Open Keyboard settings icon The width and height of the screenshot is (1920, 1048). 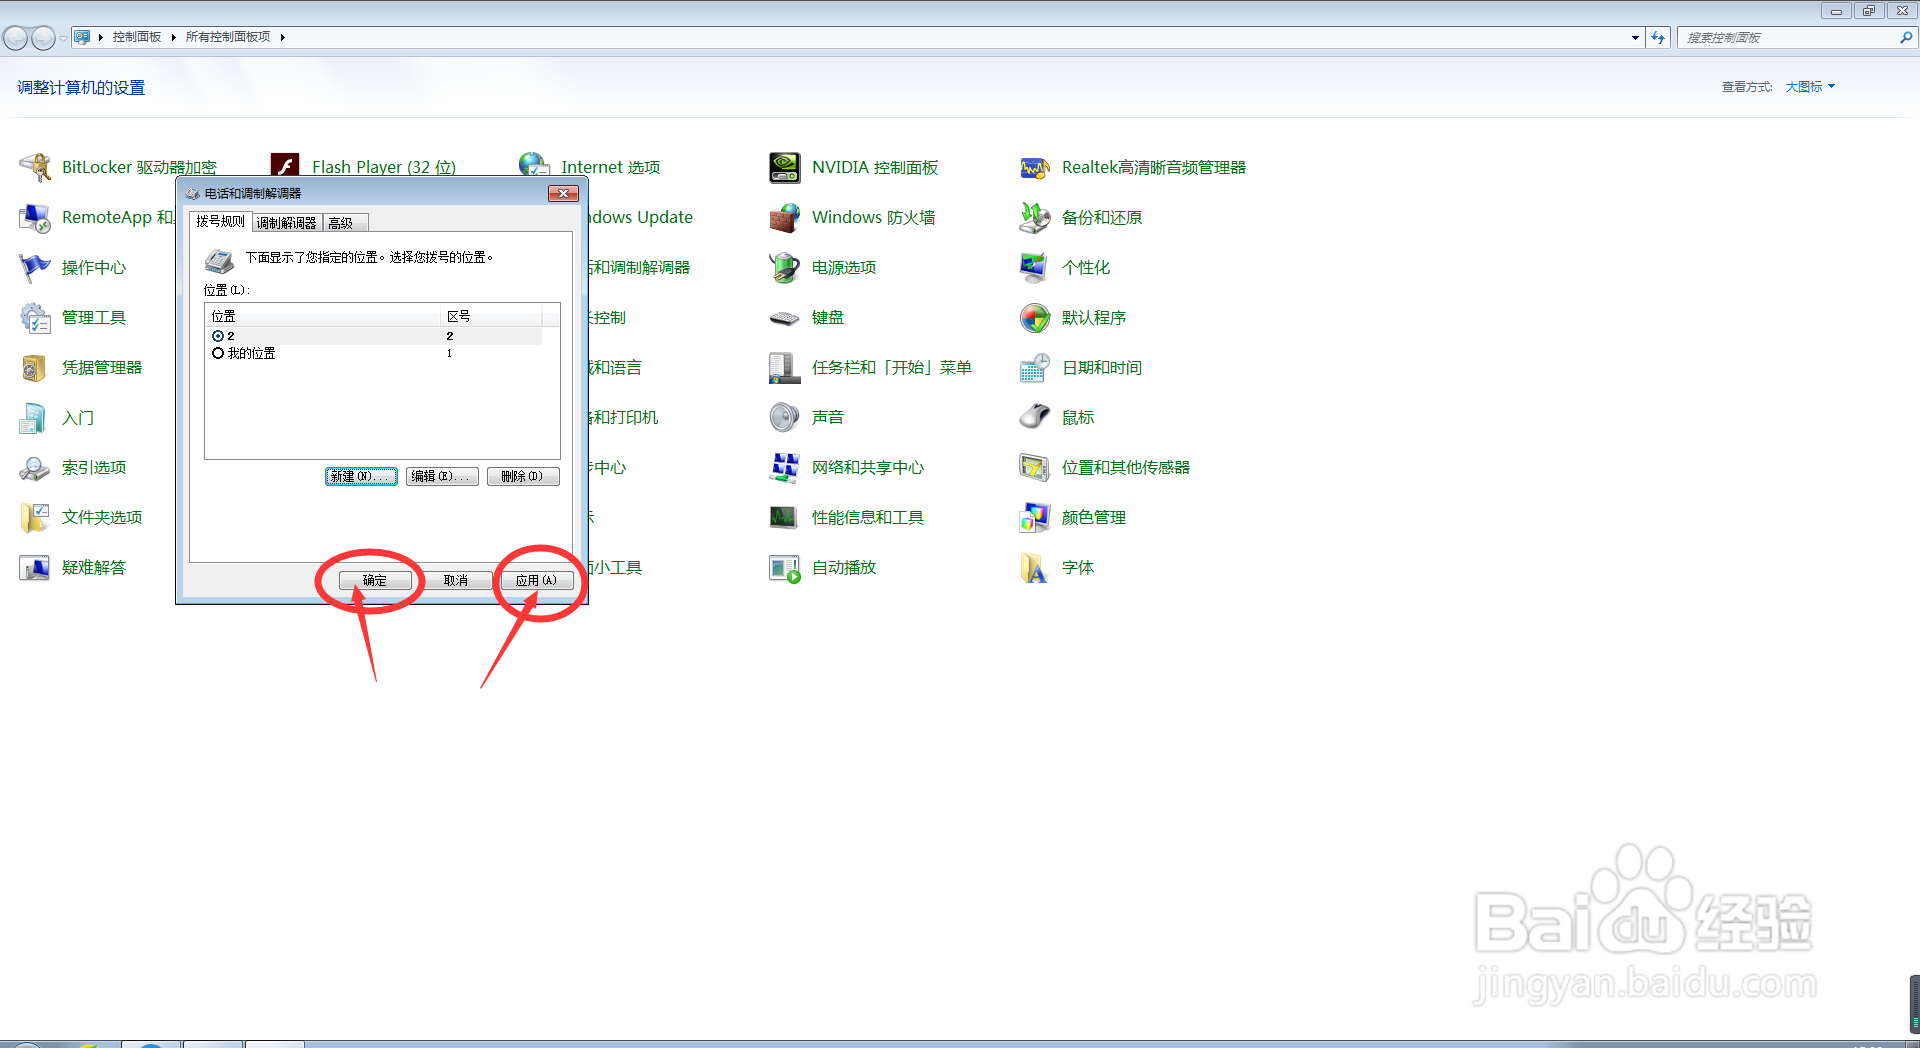785,317
